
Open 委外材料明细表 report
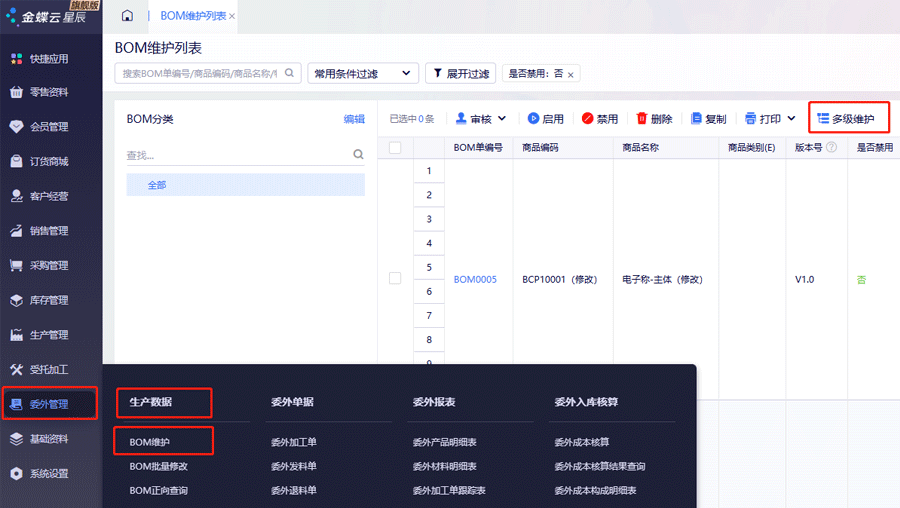444,466
